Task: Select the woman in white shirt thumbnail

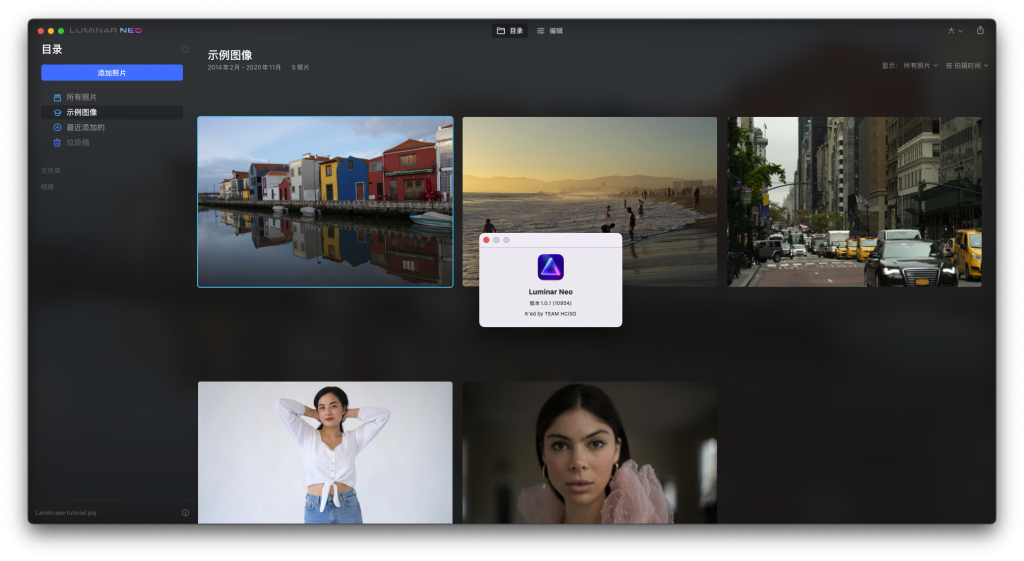Action: pos(325,453)
